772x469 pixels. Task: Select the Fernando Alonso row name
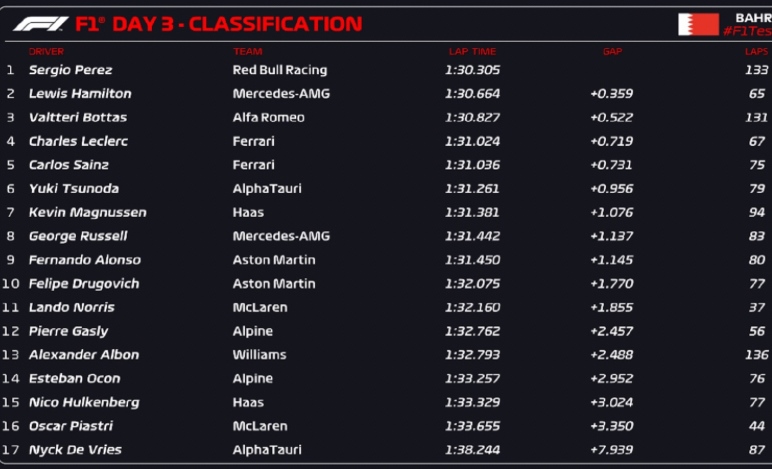[85, 260]
